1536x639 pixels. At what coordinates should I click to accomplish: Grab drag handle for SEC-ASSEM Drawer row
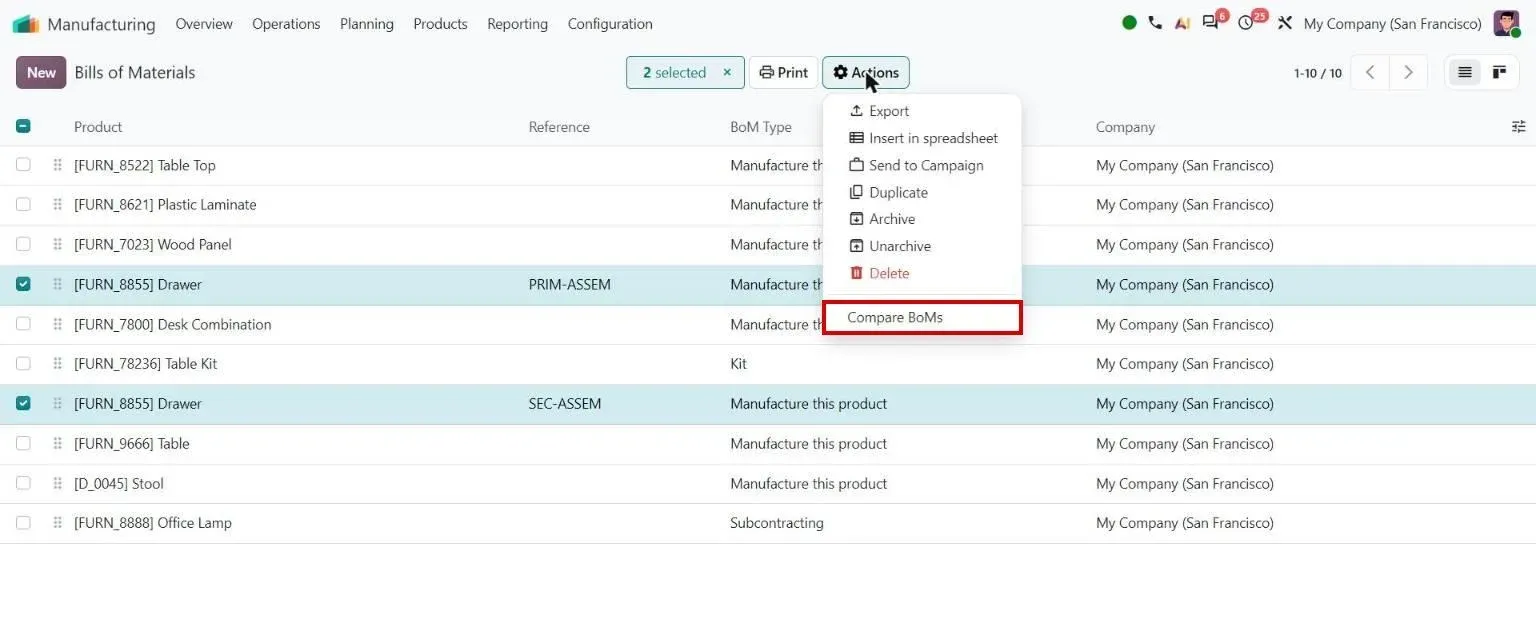(57, 404)
